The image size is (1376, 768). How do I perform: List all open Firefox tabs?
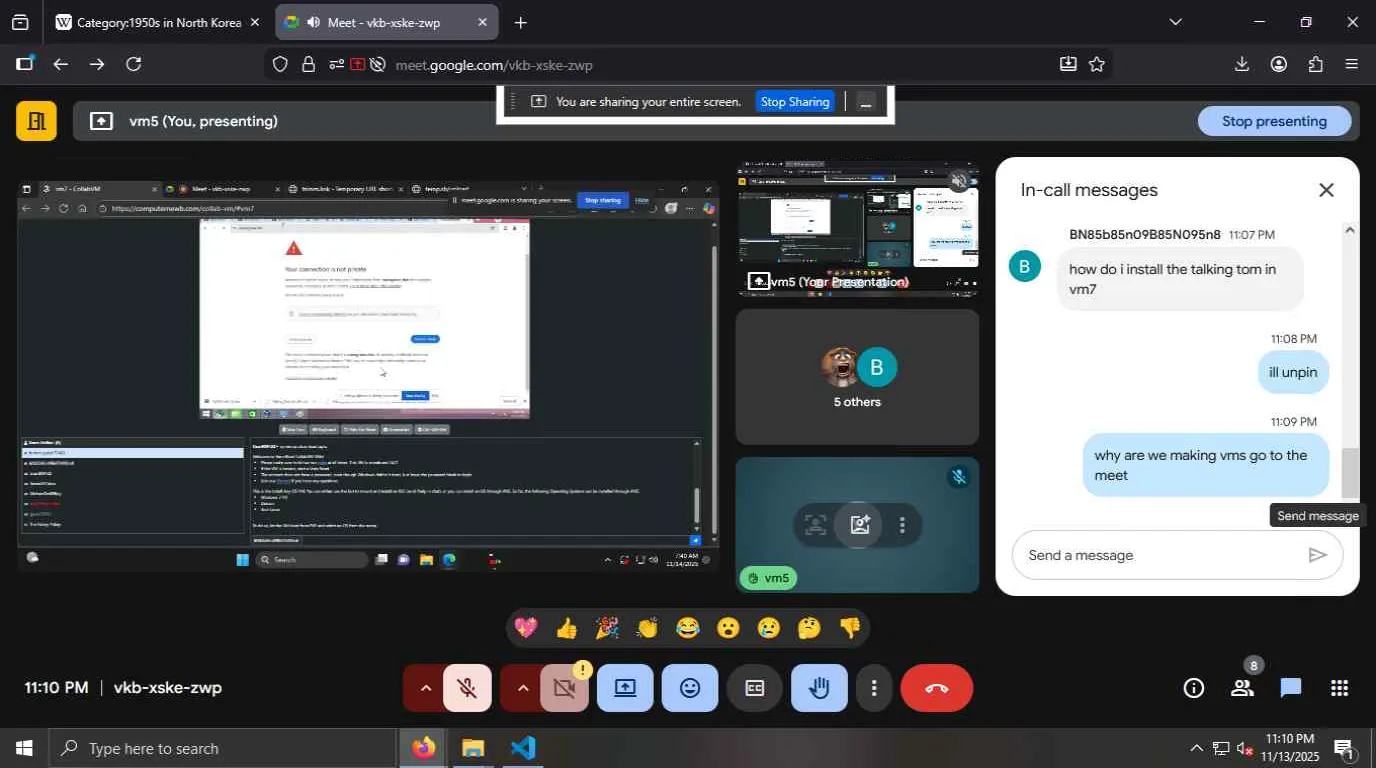[1175, 22]
